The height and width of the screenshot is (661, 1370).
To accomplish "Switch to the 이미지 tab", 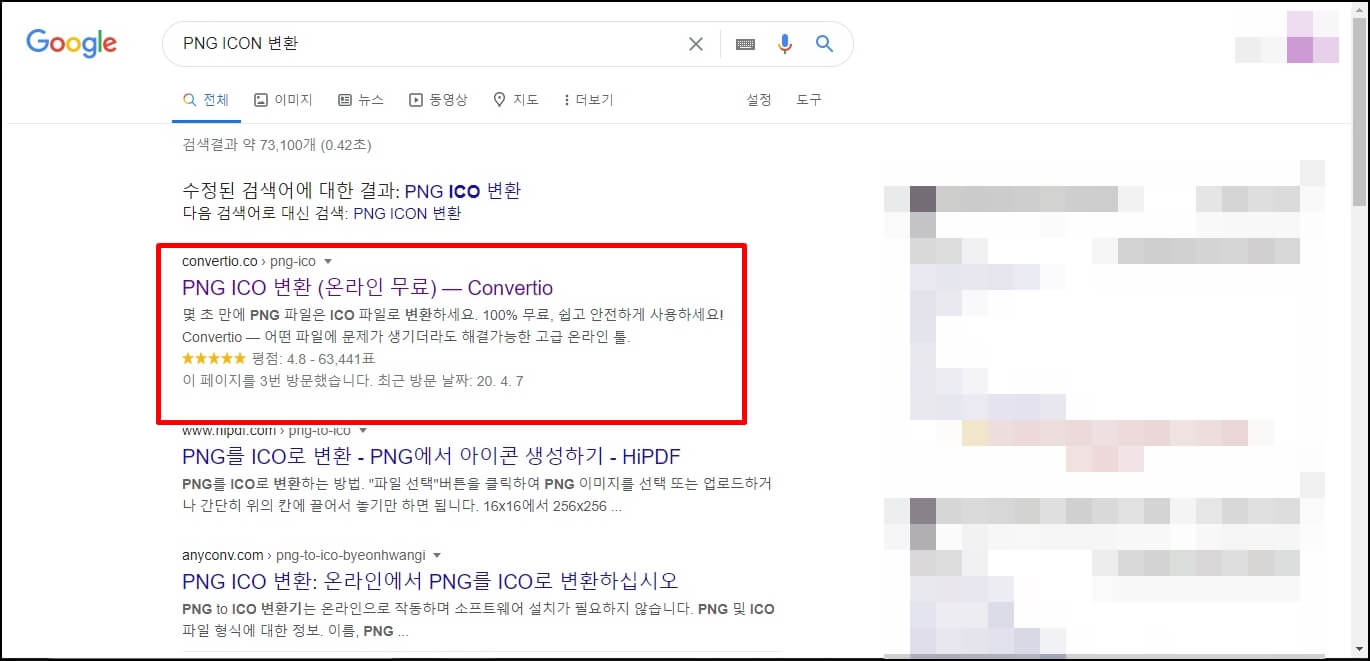I will (x=283, y=100).
